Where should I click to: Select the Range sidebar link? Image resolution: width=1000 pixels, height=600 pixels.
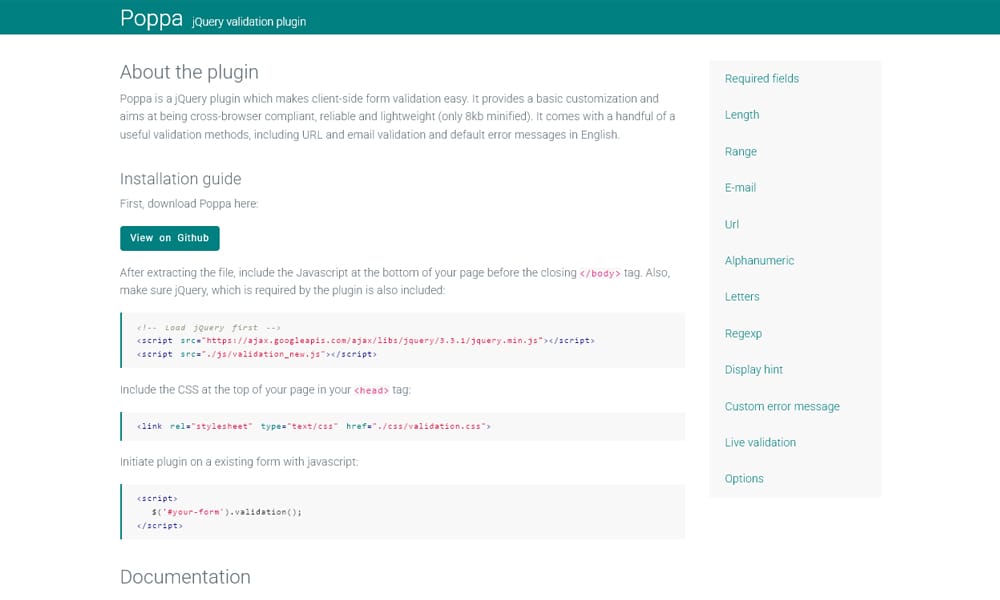740,152
